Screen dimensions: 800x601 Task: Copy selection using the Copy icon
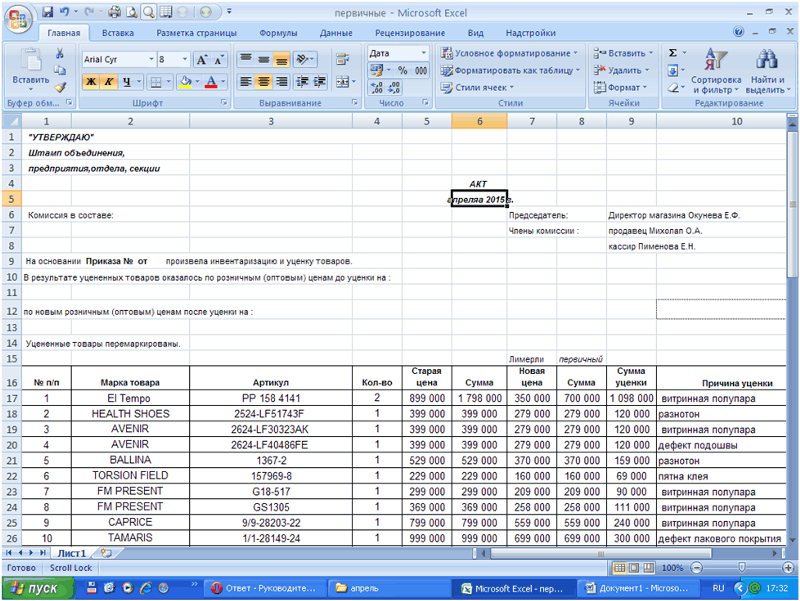pyautogui.click(x=60, y=70)
